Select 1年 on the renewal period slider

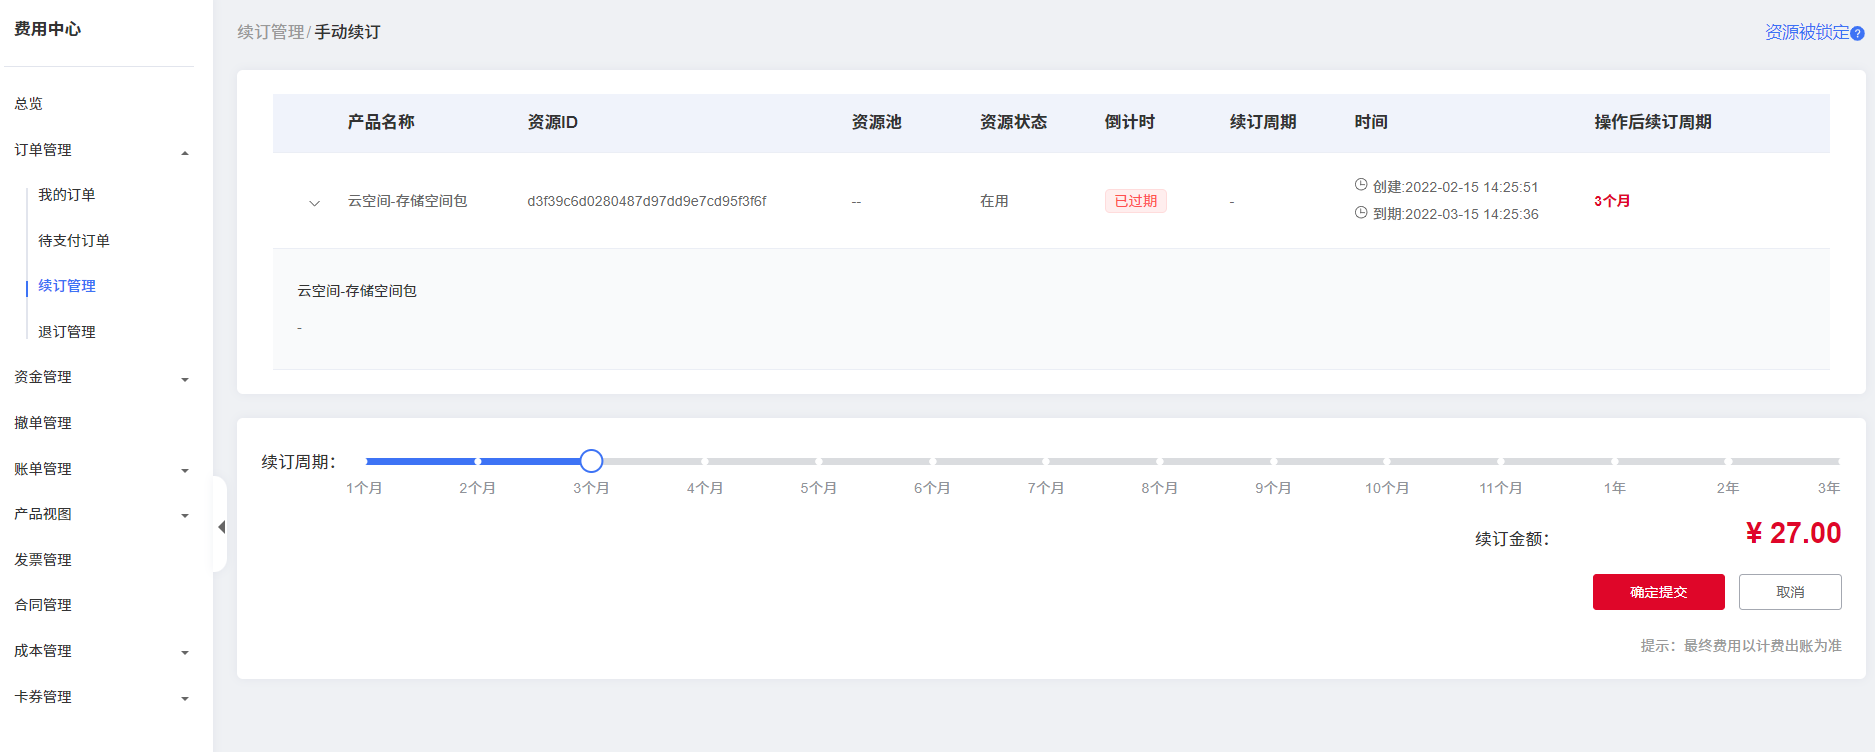pyautogui.click(x=1614, y=461)
